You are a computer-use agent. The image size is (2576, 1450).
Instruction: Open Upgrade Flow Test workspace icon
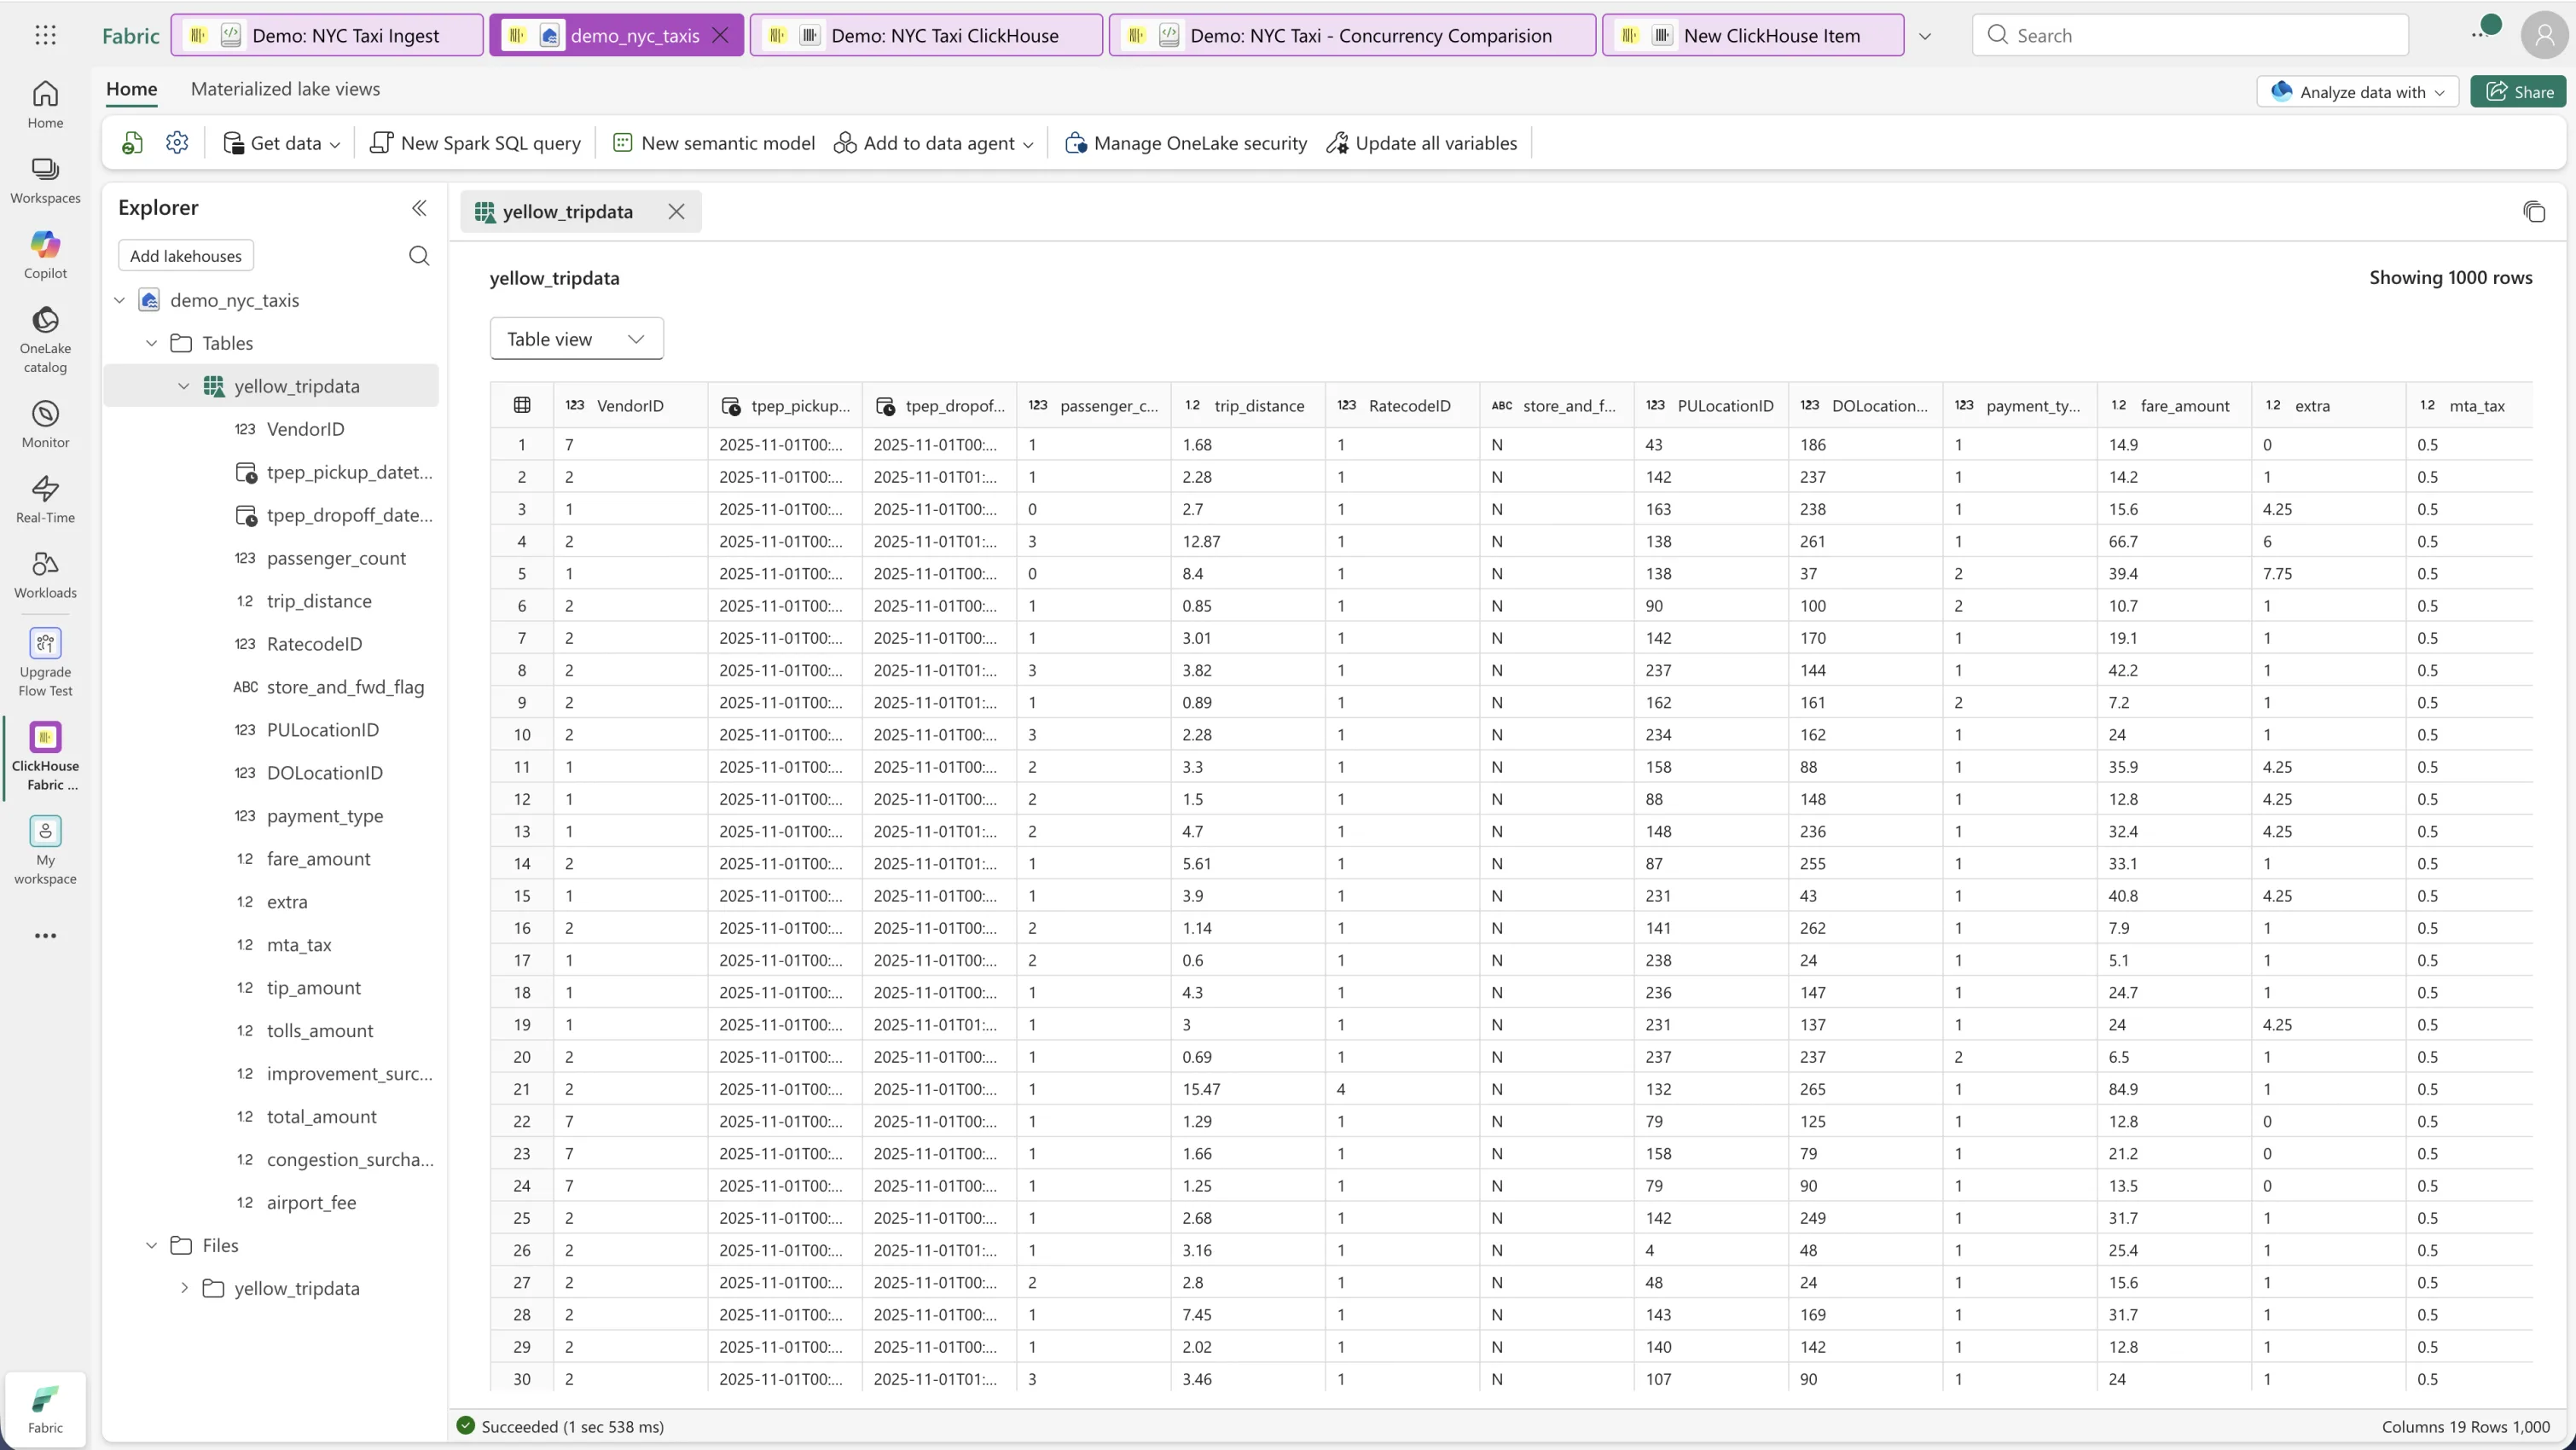pos(45,662)
